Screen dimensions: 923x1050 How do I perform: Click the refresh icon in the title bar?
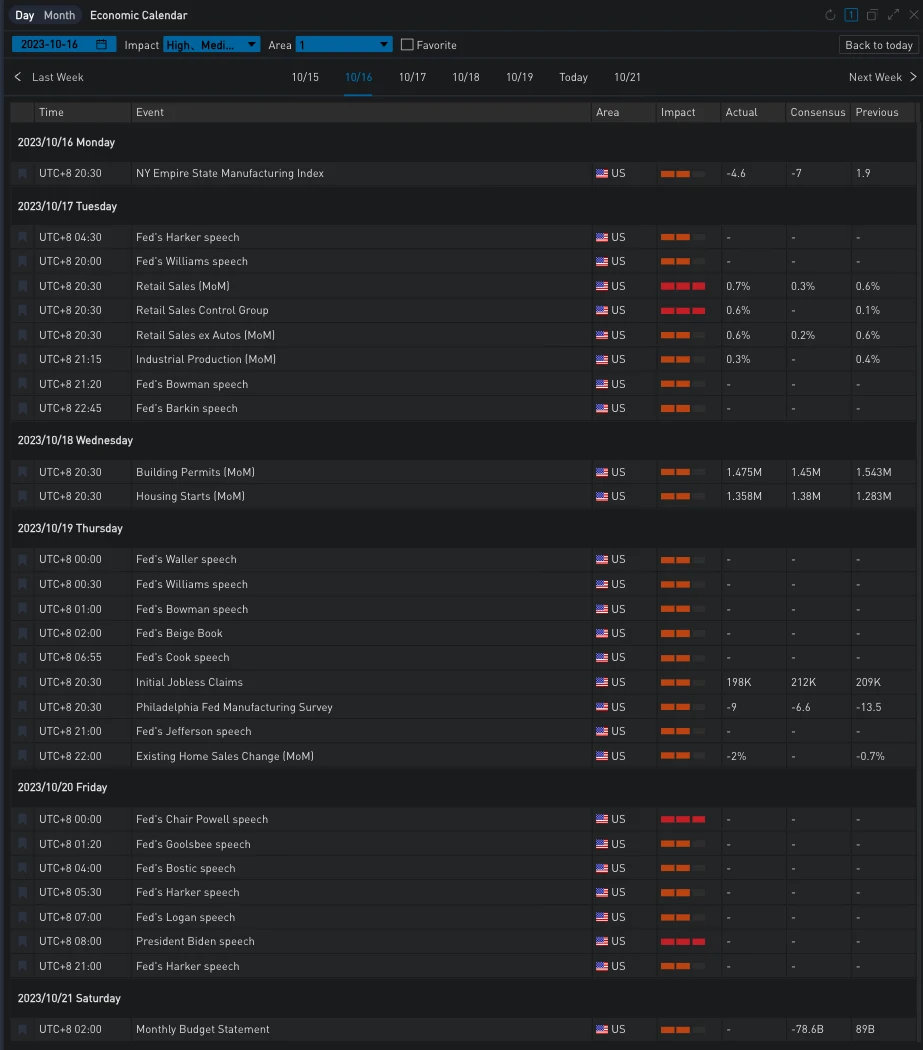(830, 15)
